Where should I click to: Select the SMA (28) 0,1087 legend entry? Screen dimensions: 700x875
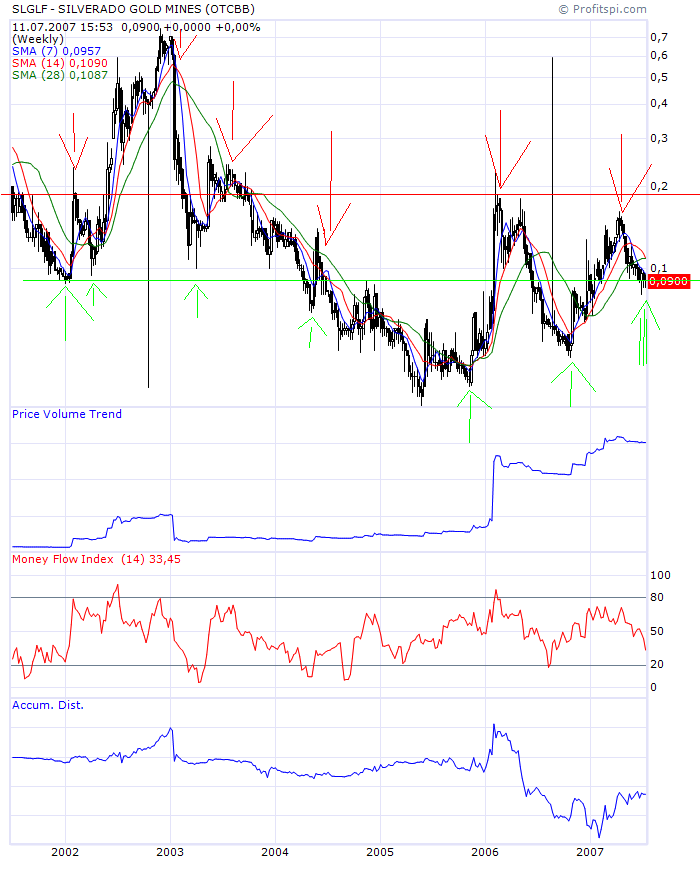60,75
